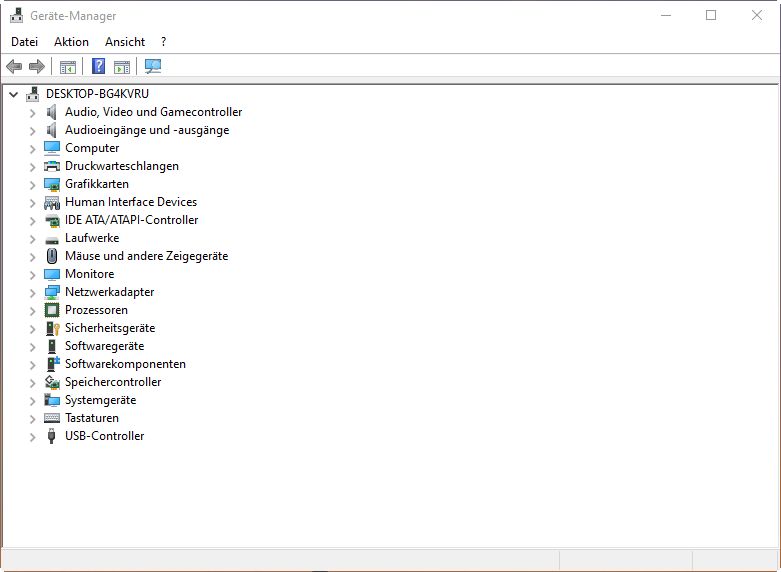781x572 pixels.
Task: Click the IDE ATA/ATAPI-Controller icon
Action: [x=52, y=220]
